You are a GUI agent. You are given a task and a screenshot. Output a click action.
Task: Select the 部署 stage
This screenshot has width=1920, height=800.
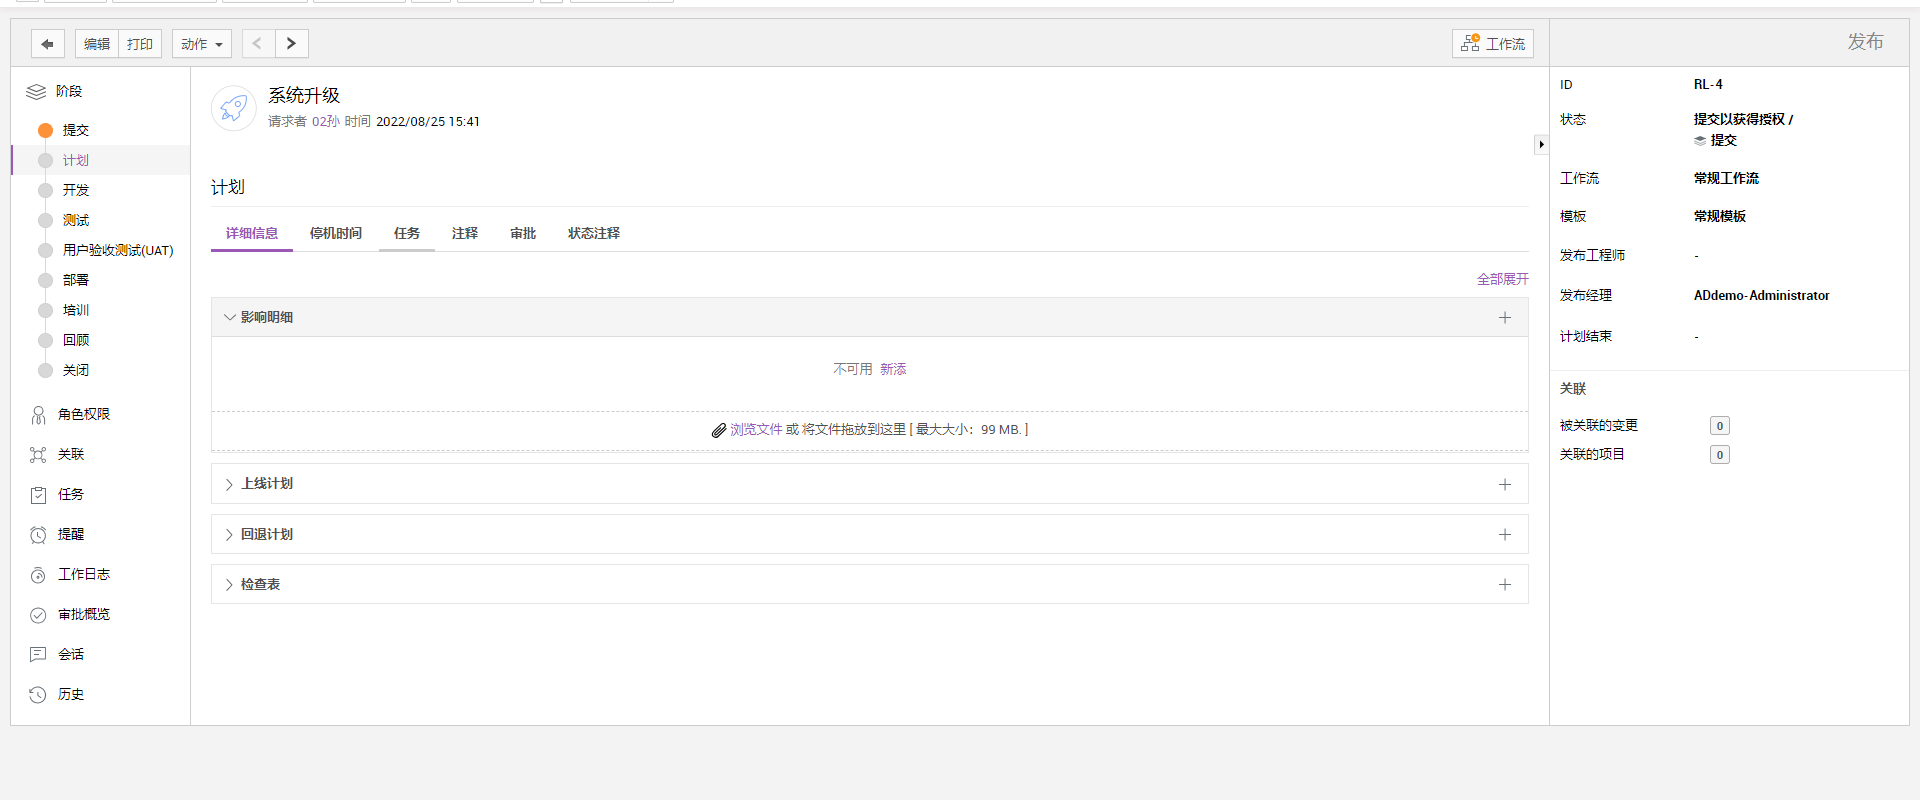click(76, 280)
